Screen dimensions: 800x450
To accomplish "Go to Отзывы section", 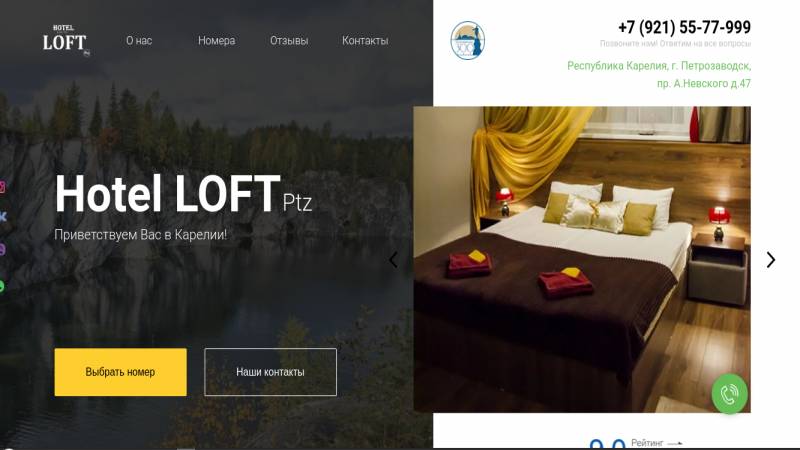I will pyautogui.click(x=289, y=40).
